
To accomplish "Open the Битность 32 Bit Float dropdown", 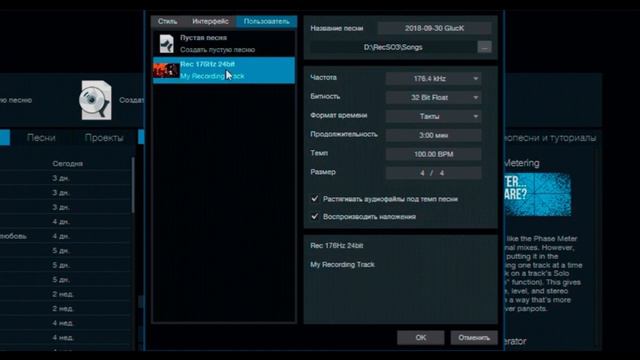I will coord(433,98).
